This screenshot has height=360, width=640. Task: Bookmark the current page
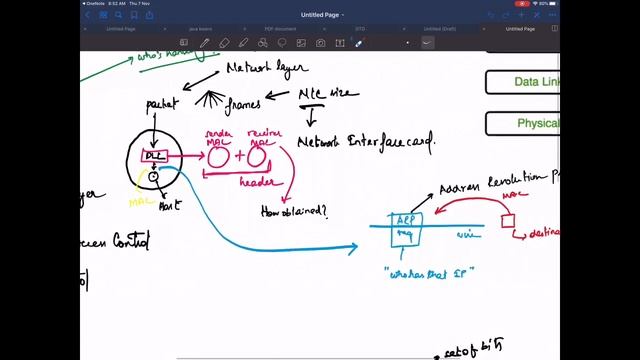point(134,15)
